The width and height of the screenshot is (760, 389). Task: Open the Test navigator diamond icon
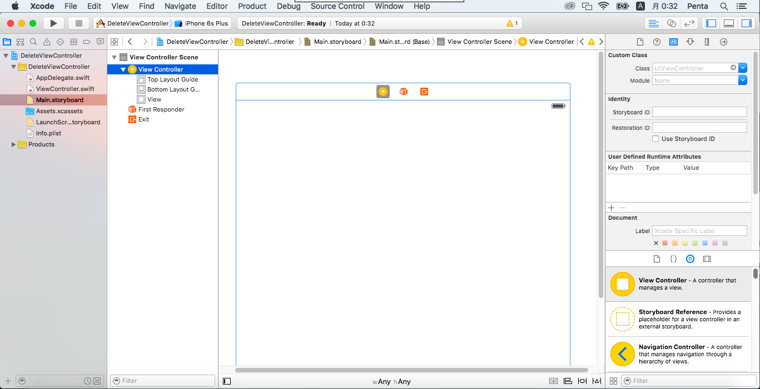point(60,42)
